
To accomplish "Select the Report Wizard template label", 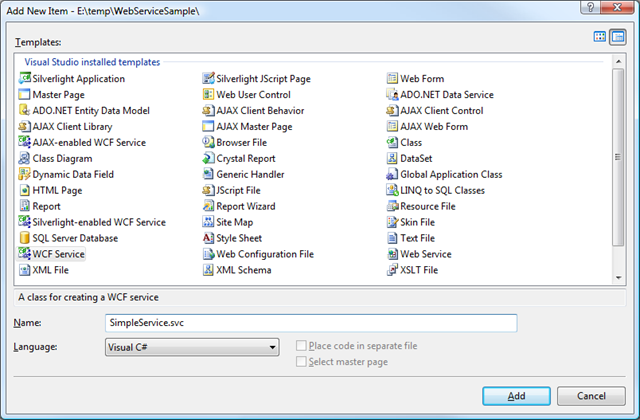I will [246, 206].
